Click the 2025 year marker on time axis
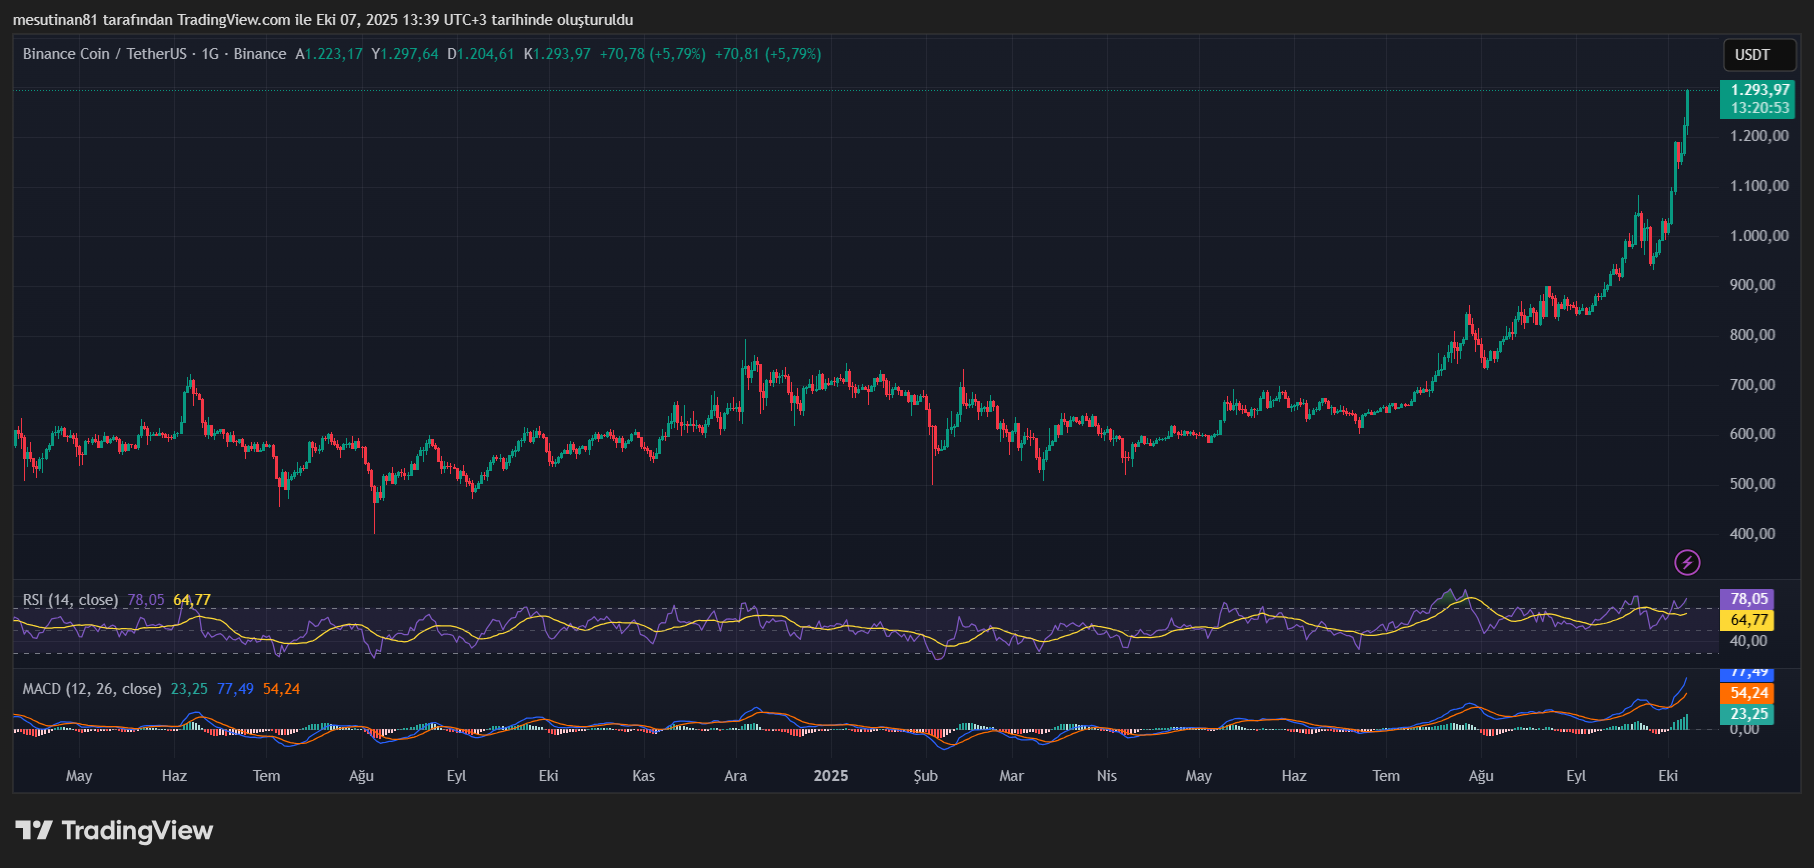This screenshot has width=1814, height=868. pos(830,776)
